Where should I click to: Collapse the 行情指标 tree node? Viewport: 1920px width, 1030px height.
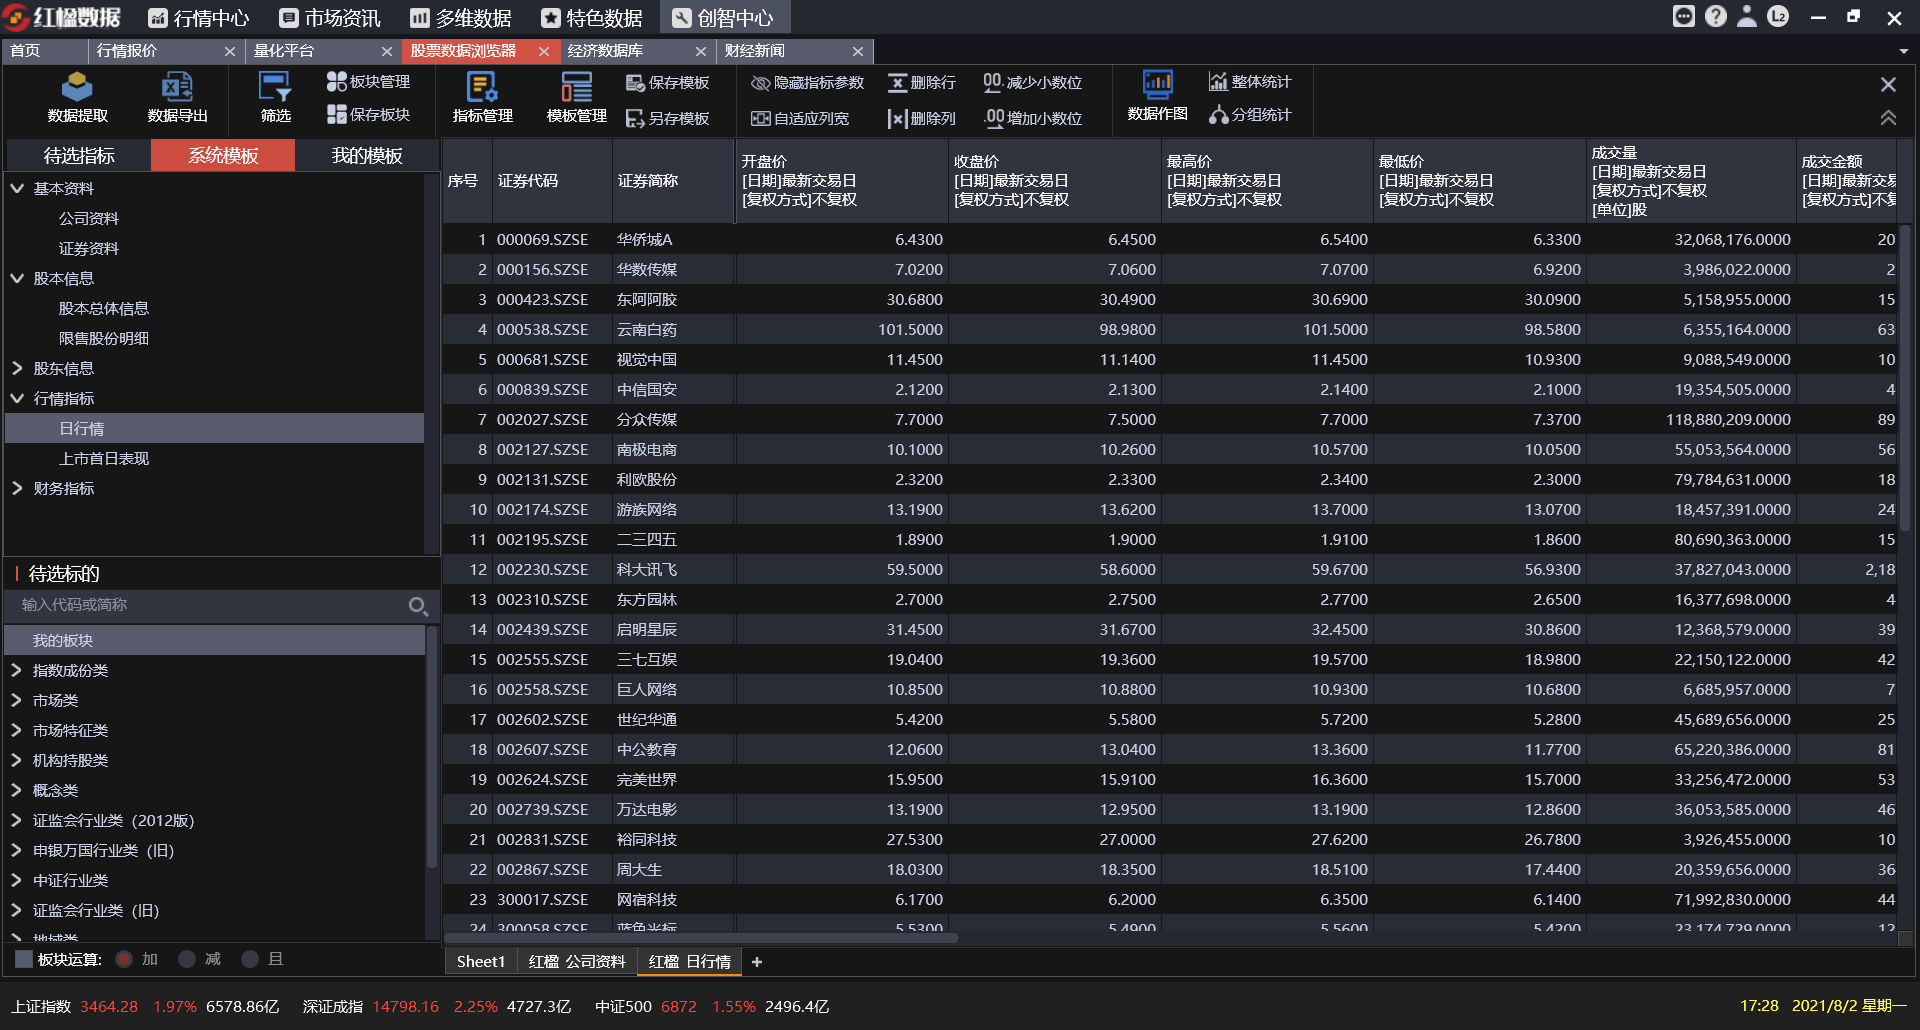[17, 399]
